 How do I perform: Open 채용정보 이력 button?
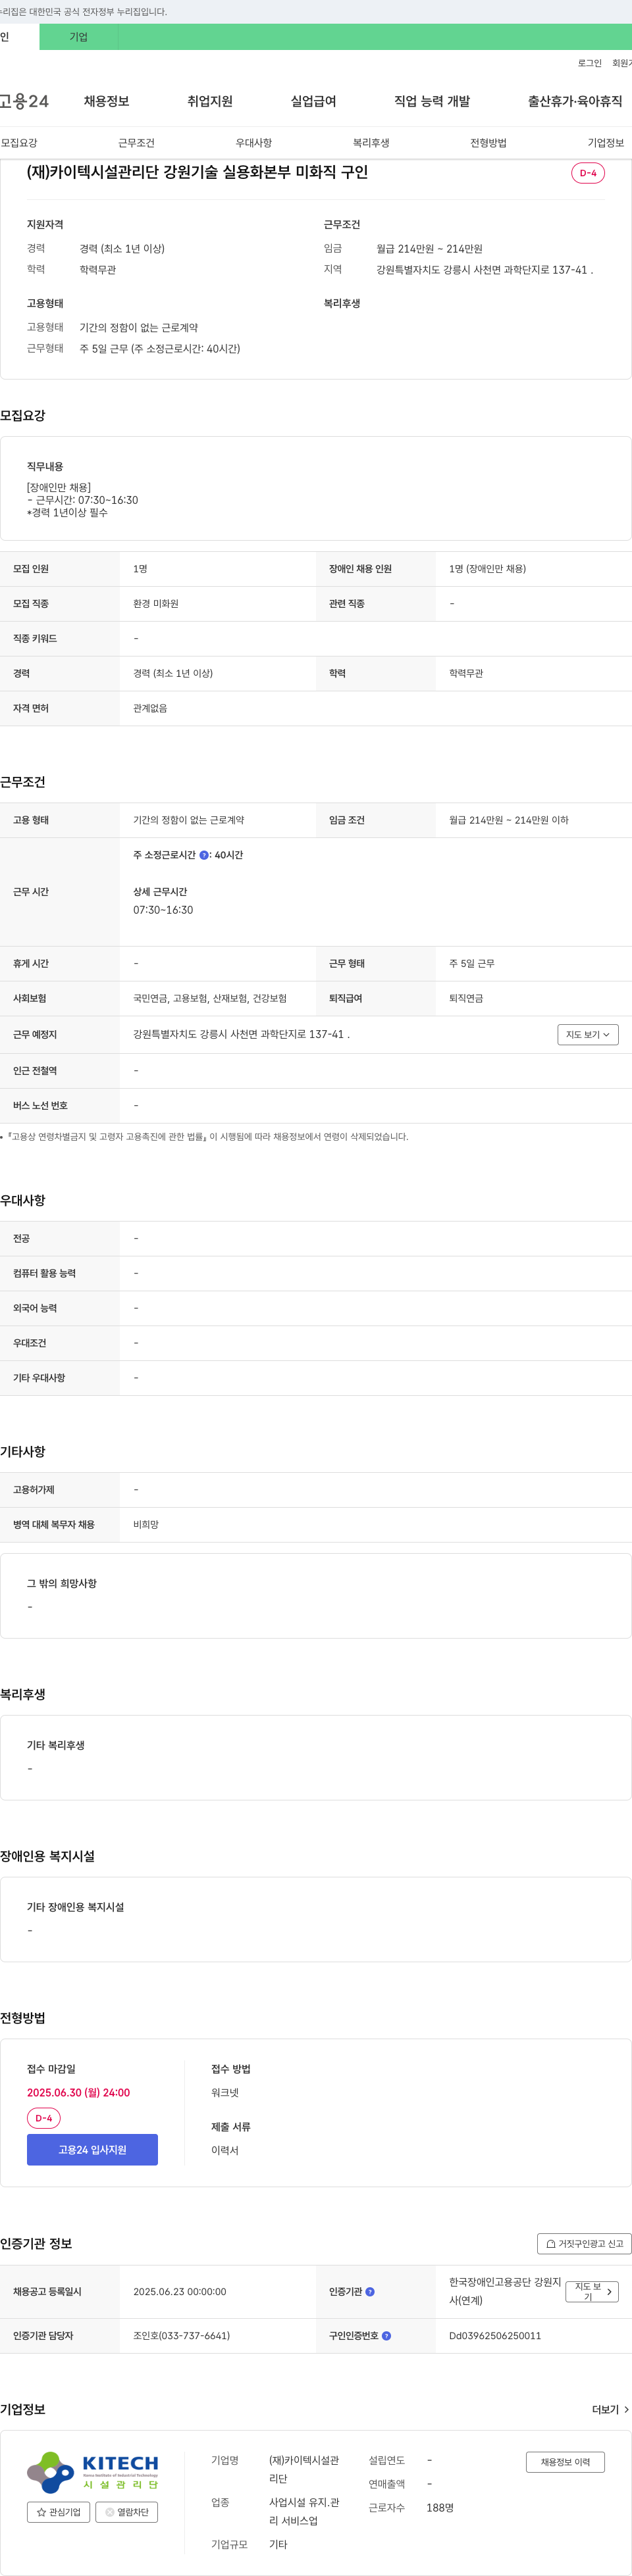click(x=565, y=2461)
